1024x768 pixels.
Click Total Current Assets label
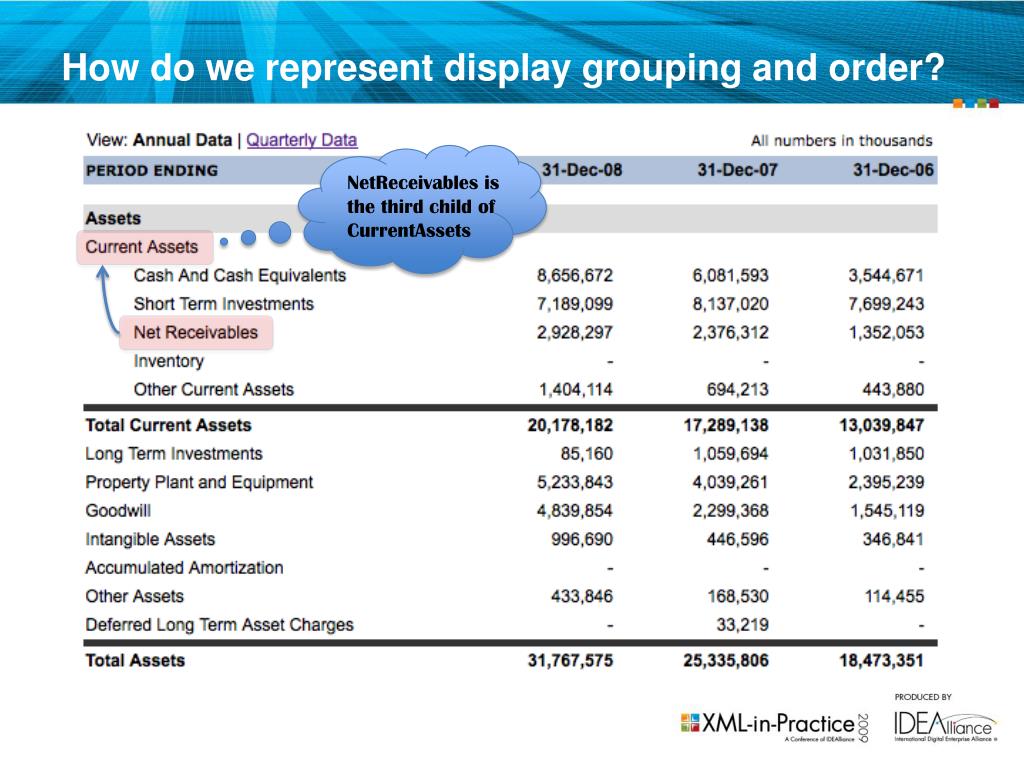[x=168, y=425]
